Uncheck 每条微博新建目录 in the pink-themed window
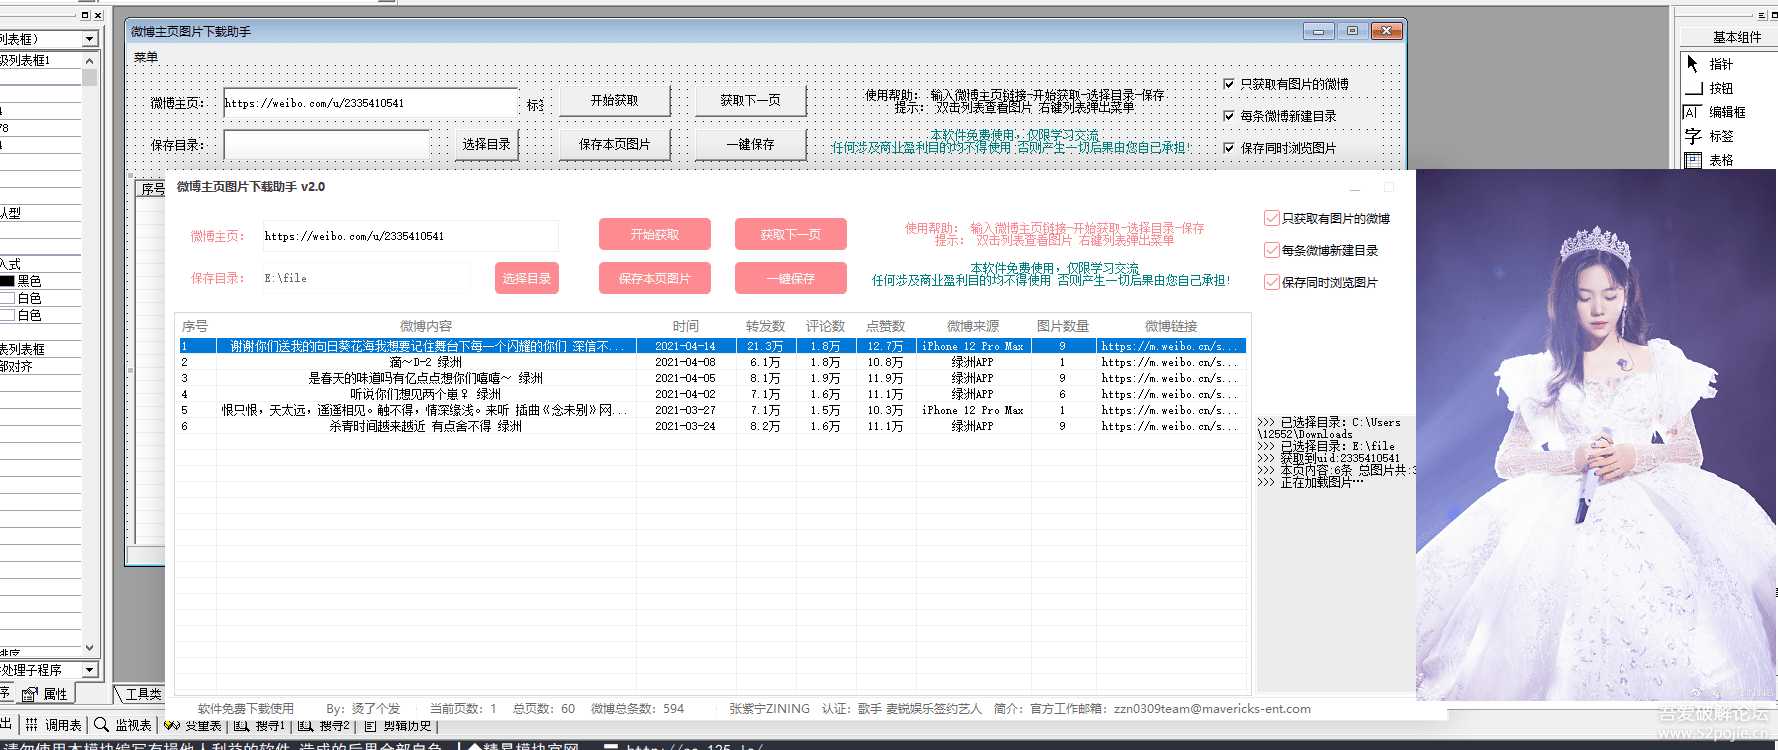The width and height of the screenshot is (1778, 750). click(1272, 250)
